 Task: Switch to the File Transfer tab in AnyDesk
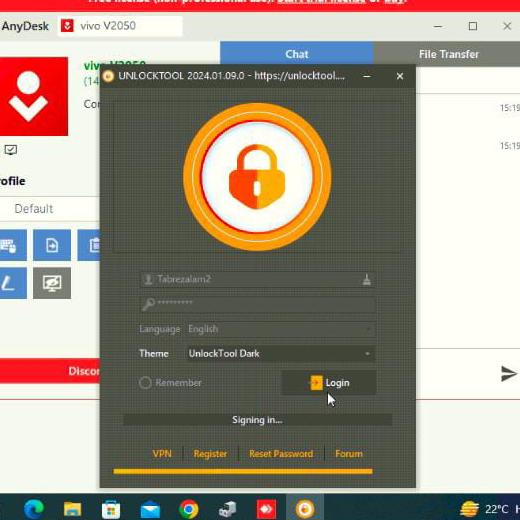[448, 54]
